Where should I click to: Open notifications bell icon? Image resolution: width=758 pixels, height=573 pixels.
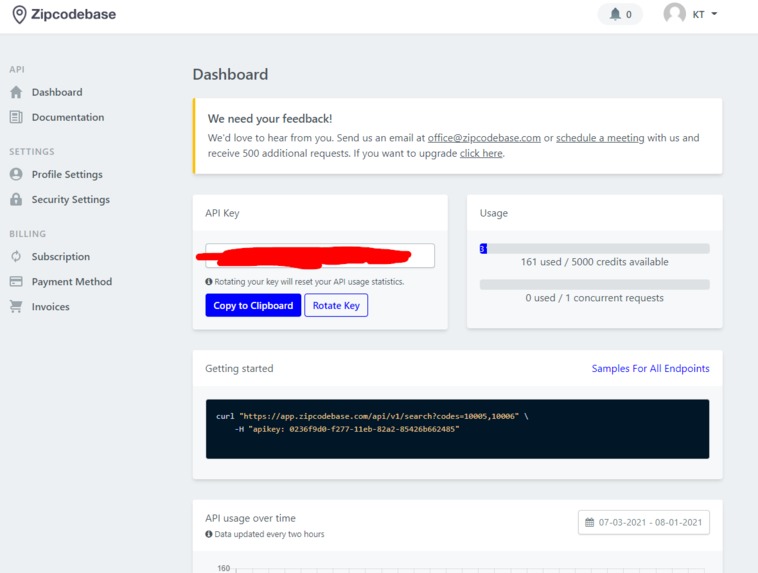(615, 14)
